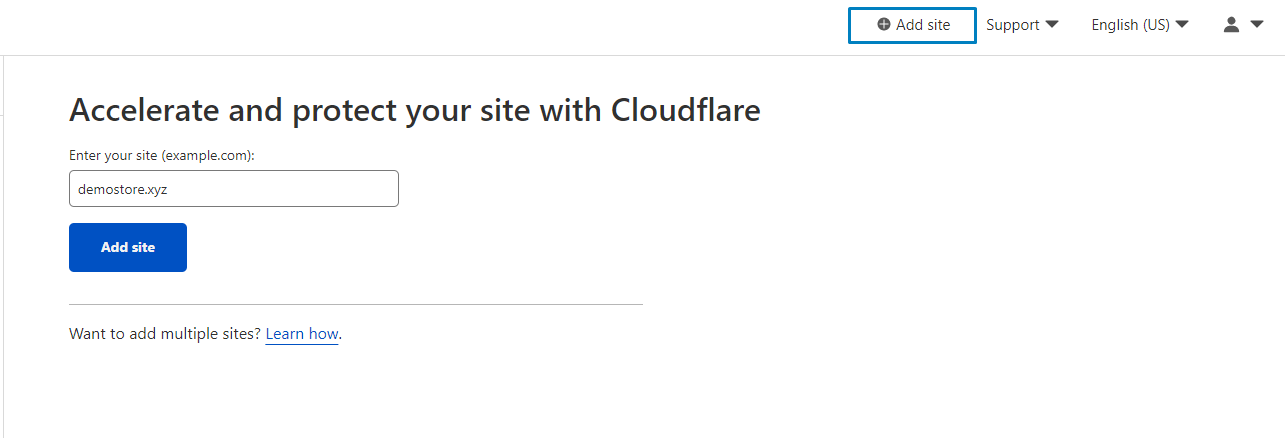The width and height of the screenshot is (1285, 438).
Task: Click the "Enter your site (example.com)" label
Action: [162, 156]
